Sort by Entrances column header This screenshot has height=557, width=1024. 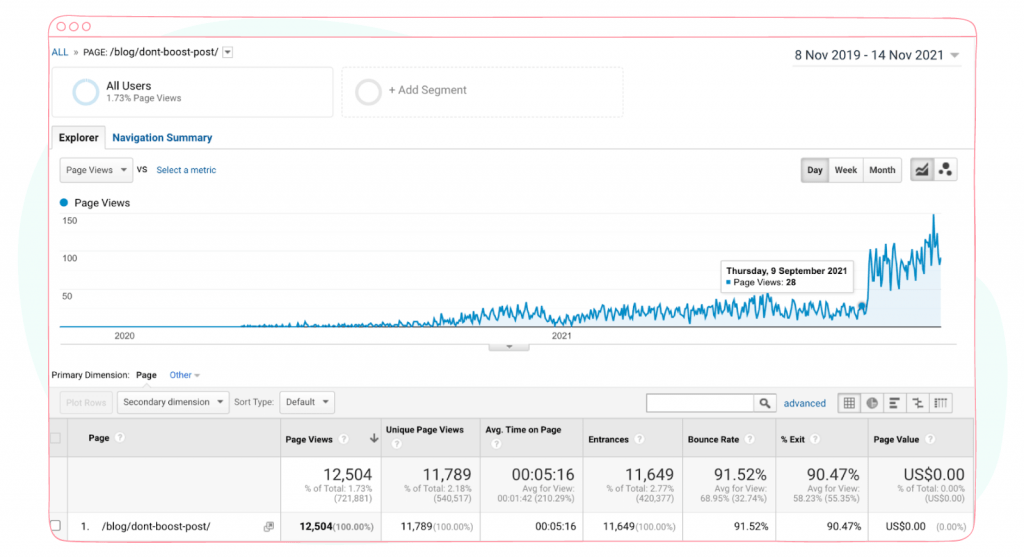(608, 439)
